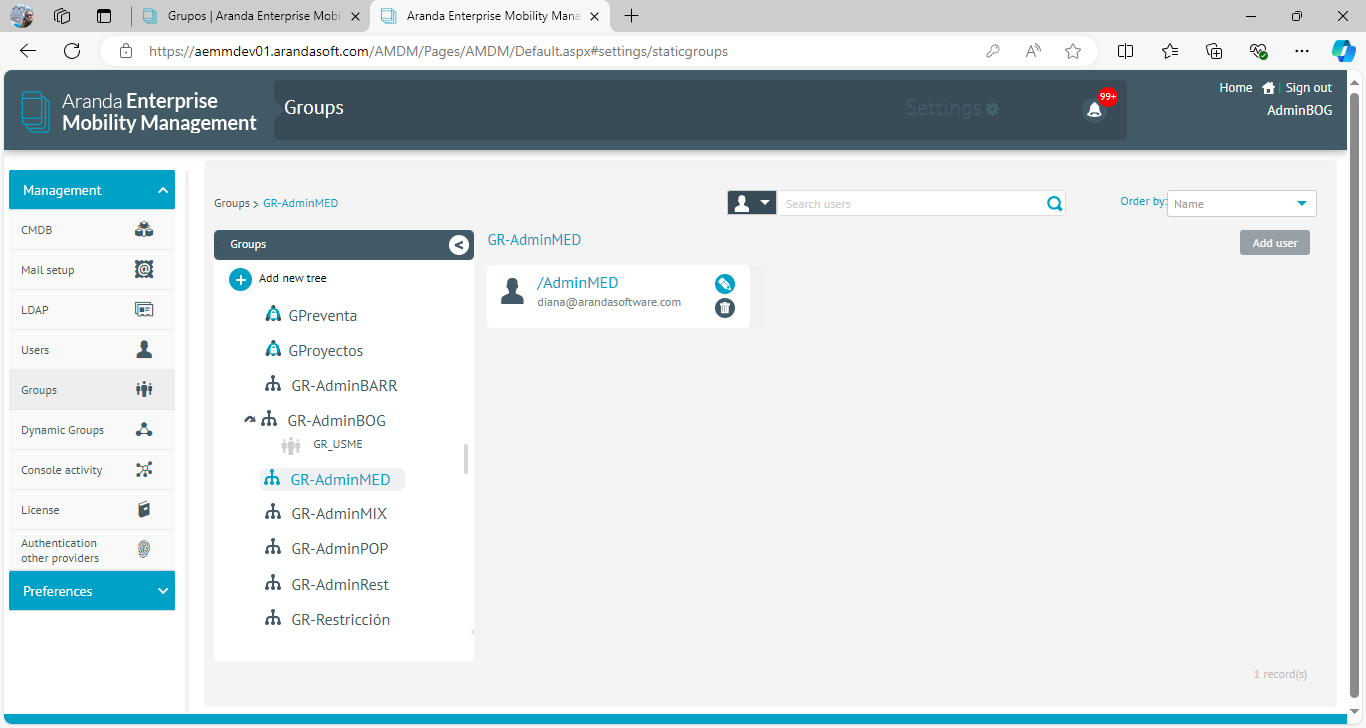This screenshot has width=1366, height=728.
Task: Click the avatar icon of /AdminMED
Action: (x=513, y=292)
